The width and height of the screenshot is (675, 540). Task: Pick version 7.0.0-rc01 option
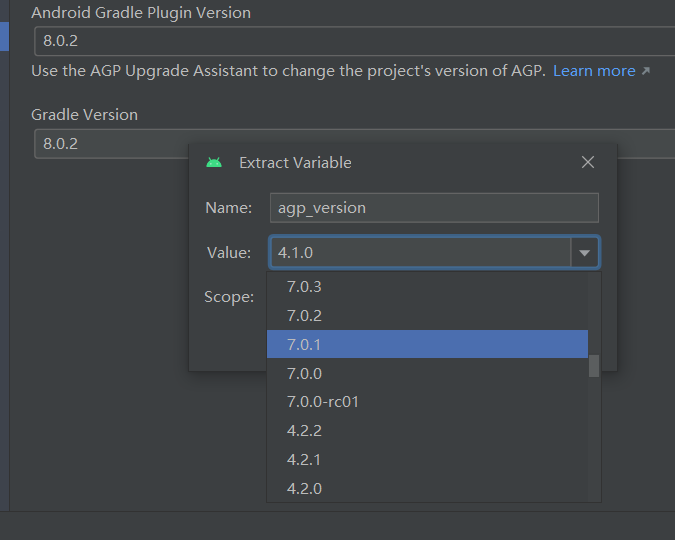(x=322, y=402)
